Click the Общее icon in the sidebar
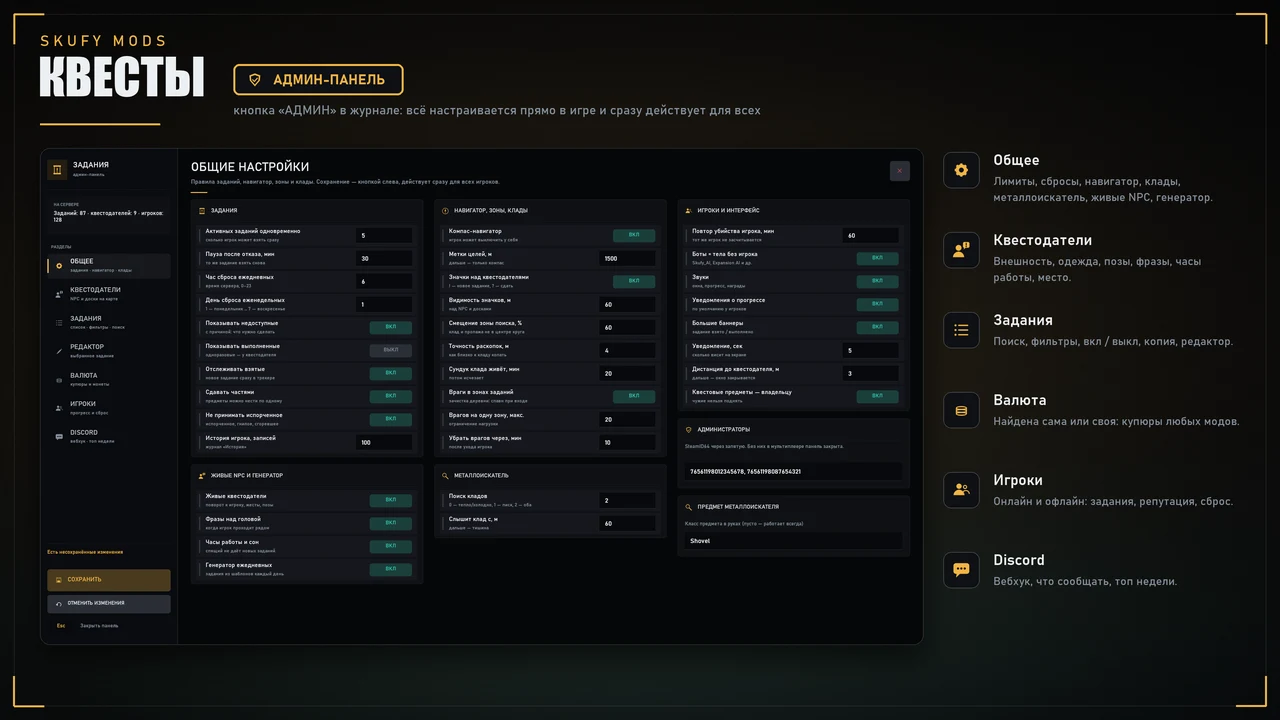The image size is (1280, 720). tap(59, 266)
